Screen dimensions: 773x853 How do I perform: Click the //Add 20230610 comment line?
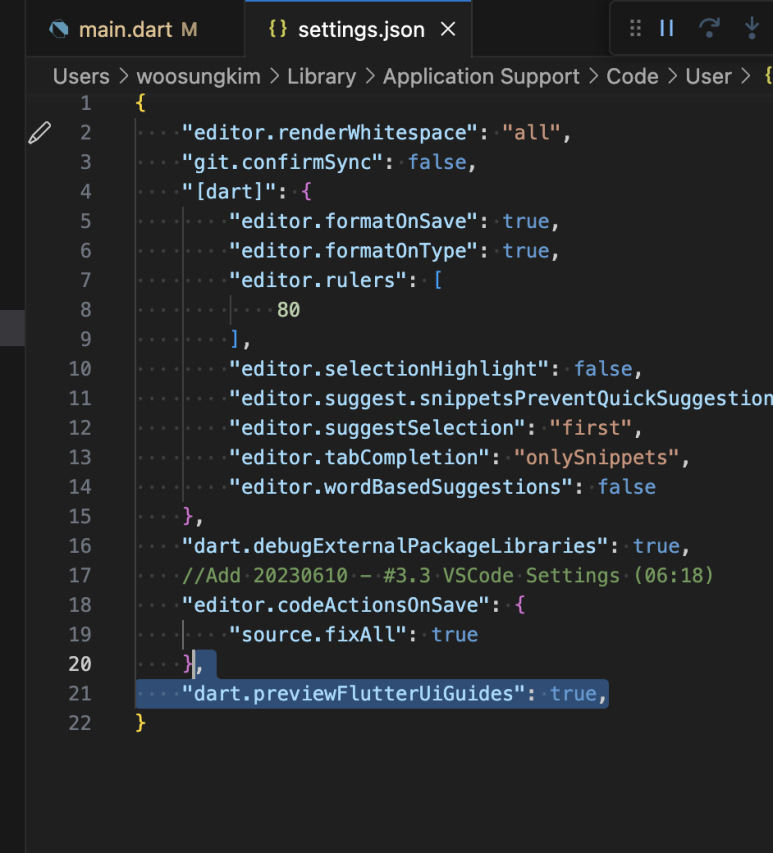pyautogui.click(x=448, y=576)
